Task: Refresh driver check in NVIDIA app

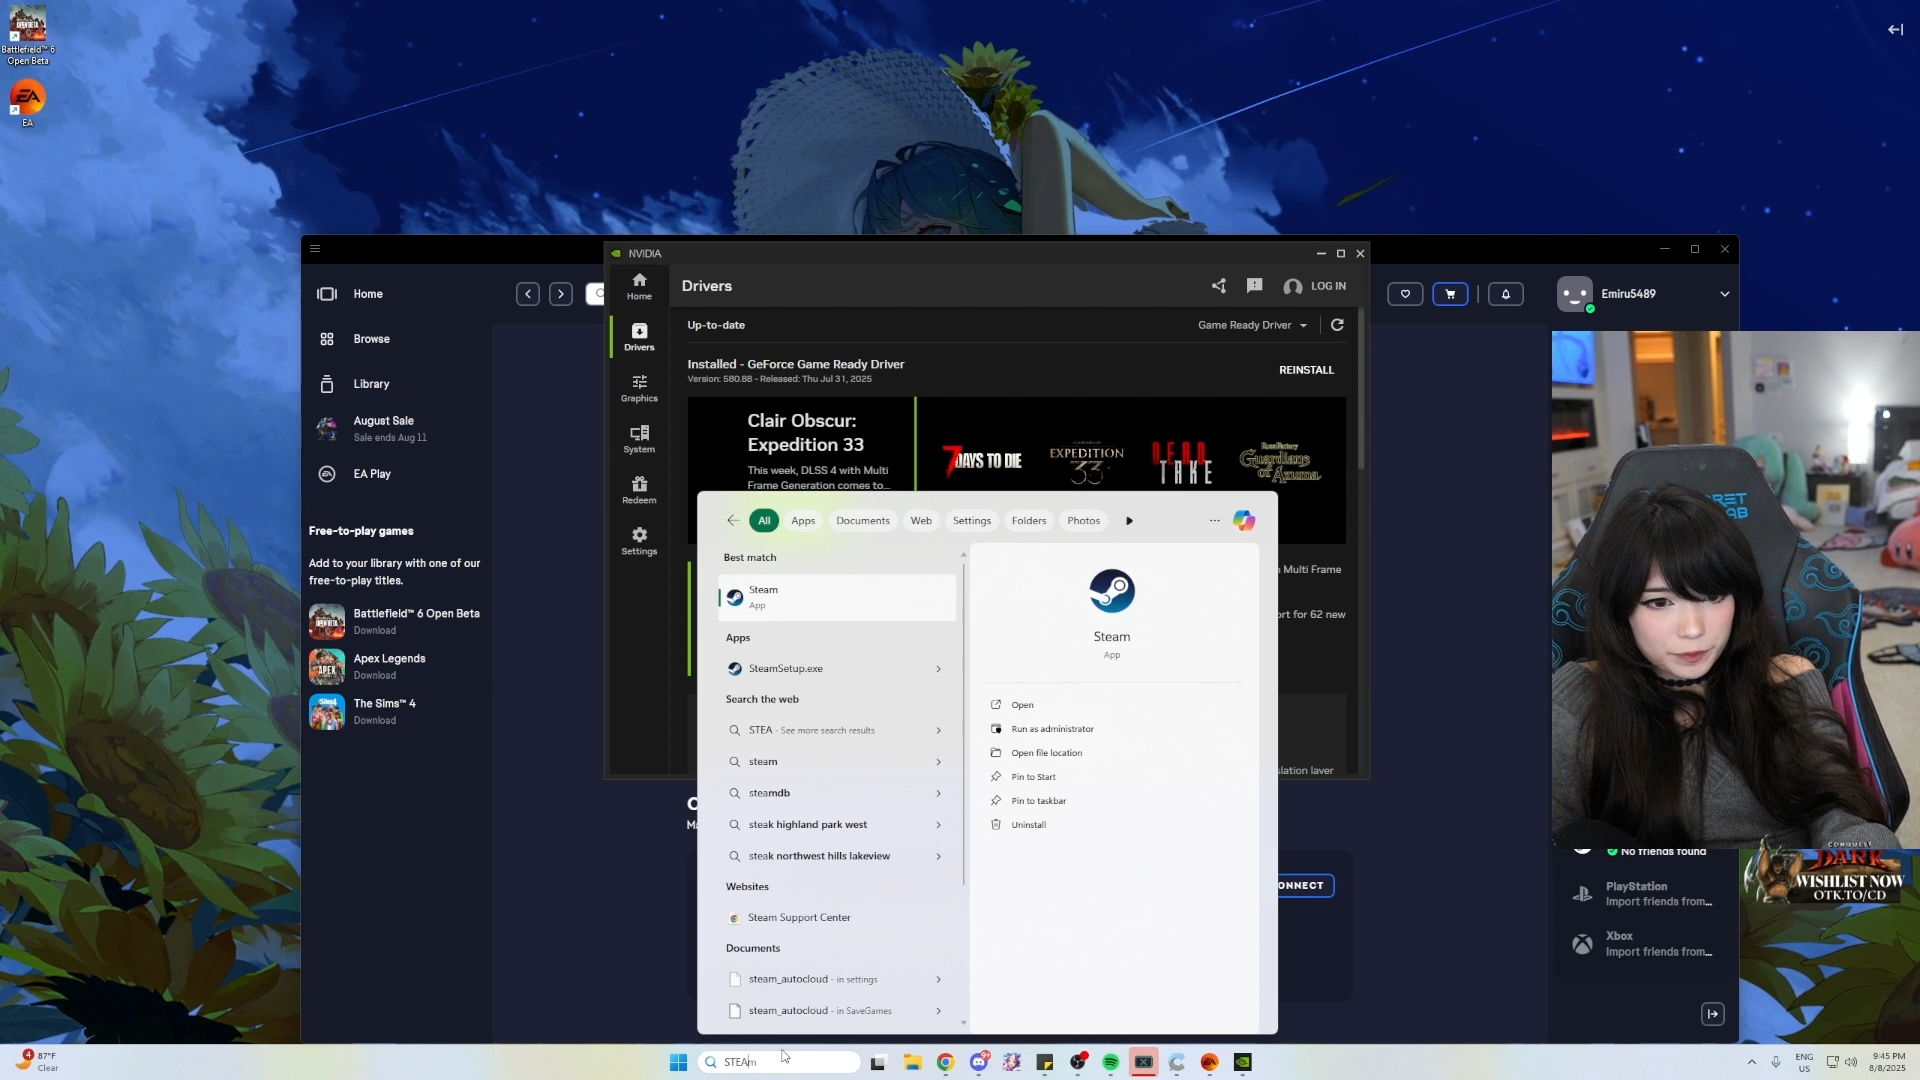Action: [1337, 325]
